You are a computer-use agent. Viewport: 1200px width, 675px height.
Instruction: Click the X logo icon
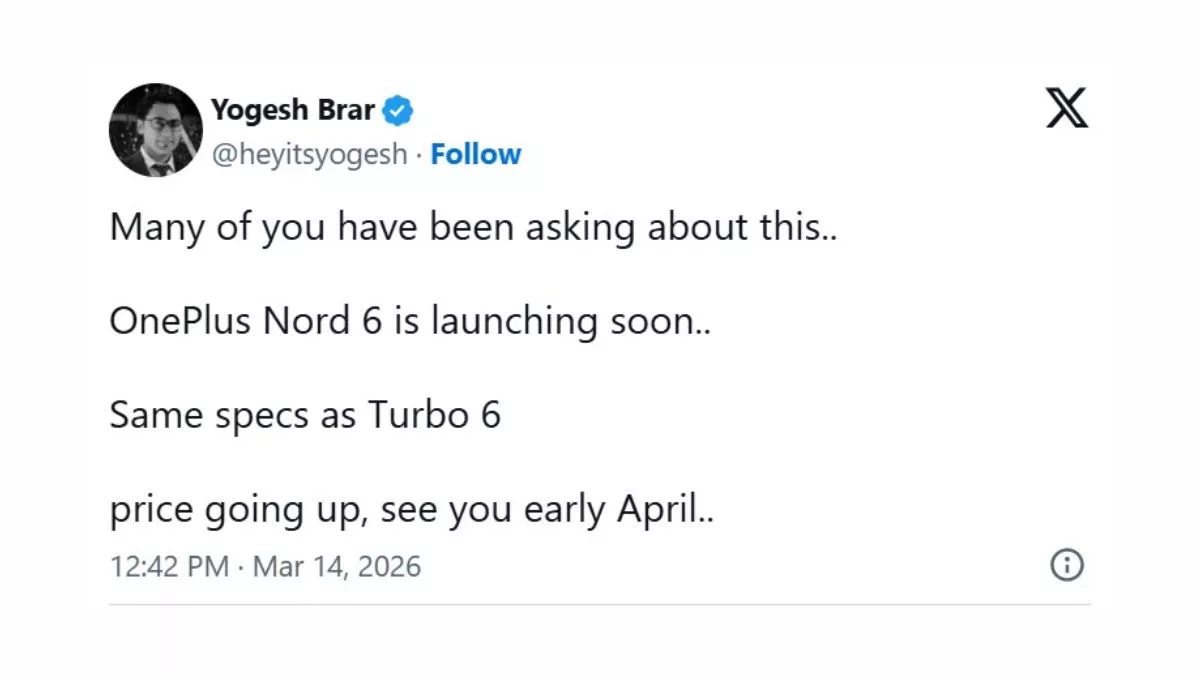1067,108
